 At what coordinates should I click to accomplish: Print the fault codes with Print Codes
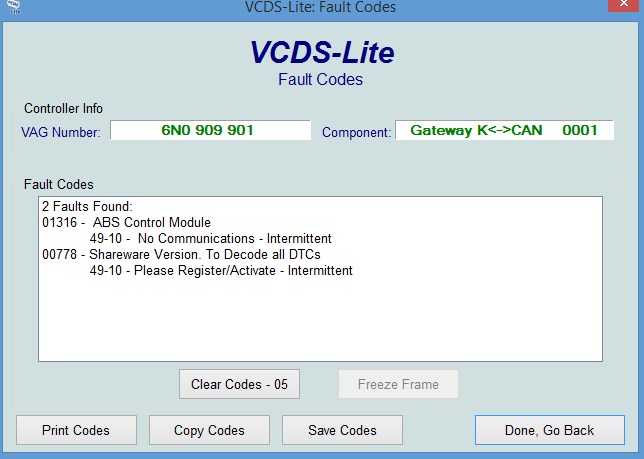pyautogui.click(x=76, y=430)
